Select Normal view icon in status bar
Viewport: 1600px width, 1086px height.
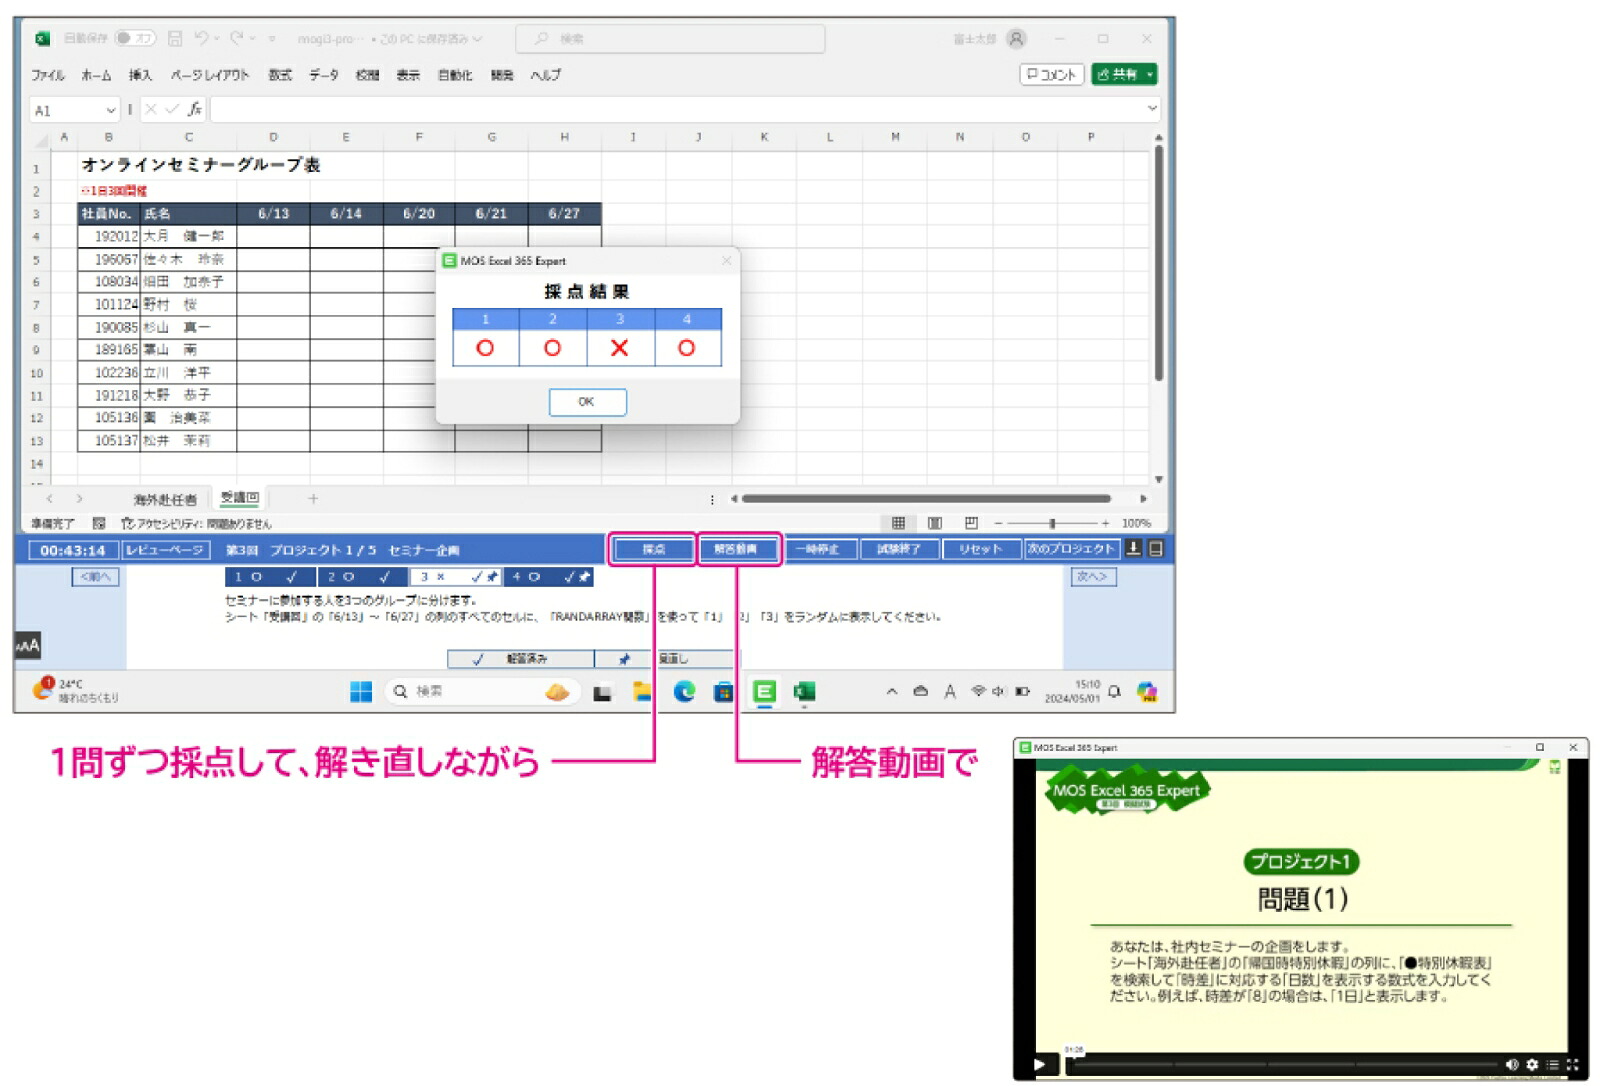click(898, 523)
